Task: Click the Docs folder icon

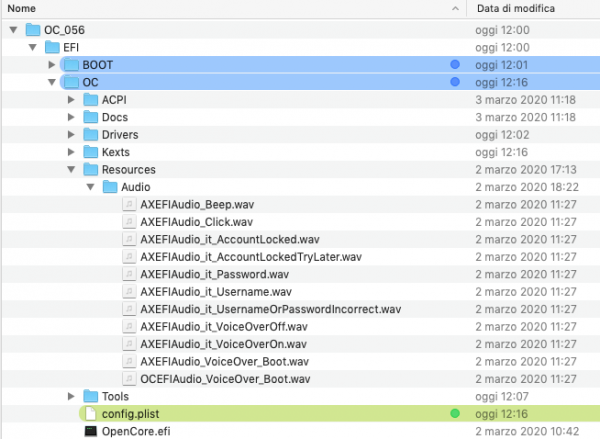Action: [89, 117]
